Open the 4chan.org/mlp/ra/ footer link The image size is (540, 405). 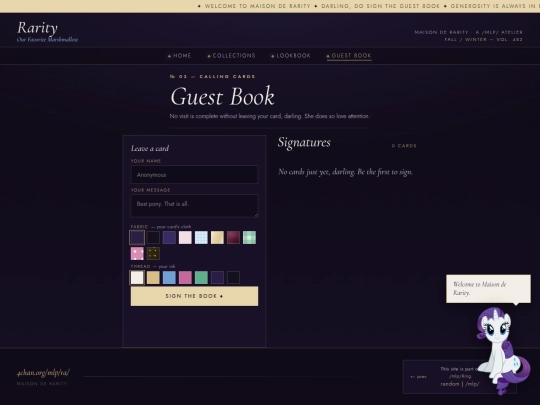pos(43,373)
